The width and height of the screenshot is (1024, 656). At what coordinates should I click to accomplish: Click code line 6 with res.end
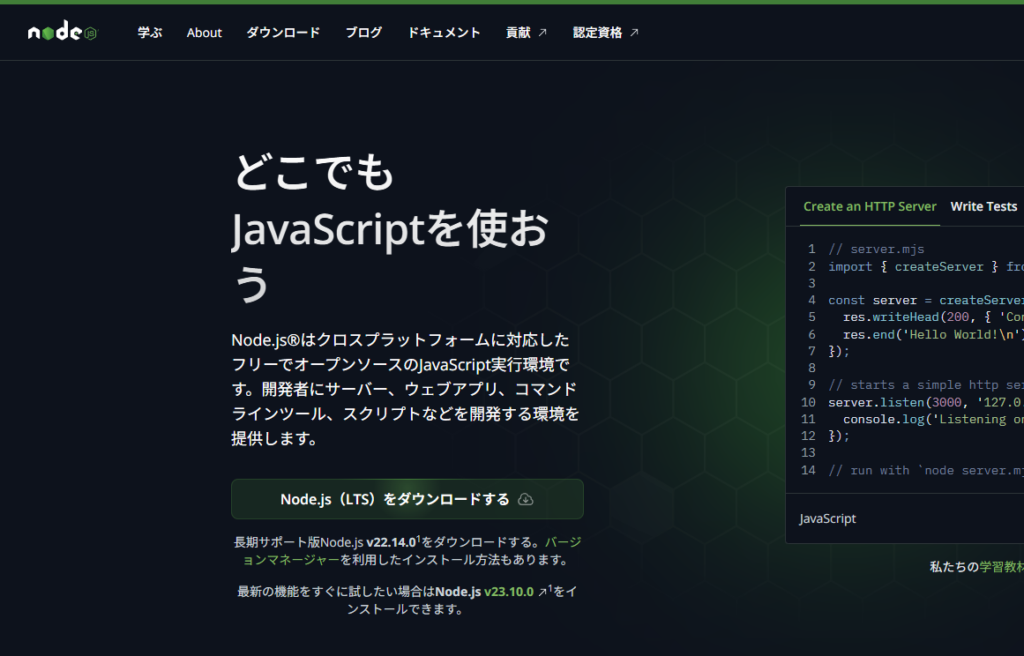(933, 335)
